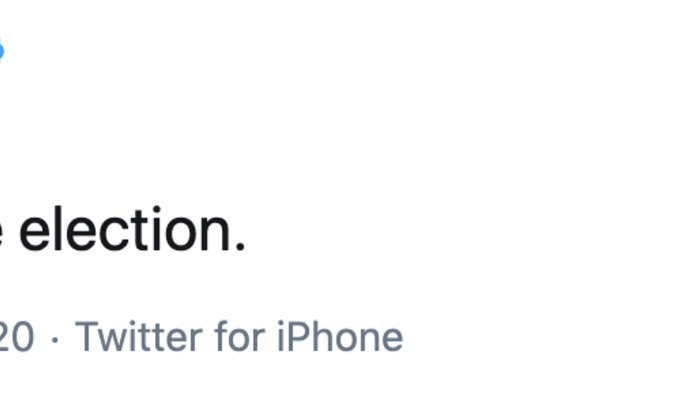Screen dimensions: 700x400
Task: Click the word "Twitter" in the source label
Action: click(x=139, y=338)
